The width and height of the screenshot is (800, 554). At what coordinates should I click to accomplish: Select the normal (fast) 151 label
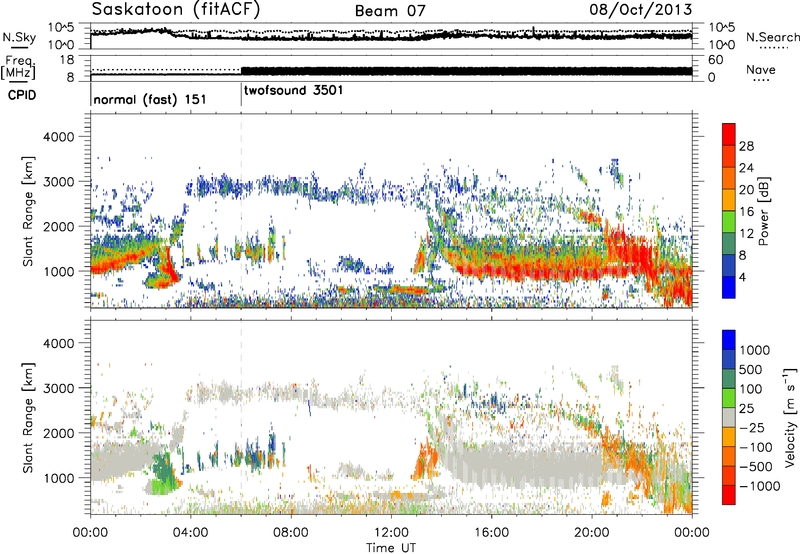pos(150,99)
